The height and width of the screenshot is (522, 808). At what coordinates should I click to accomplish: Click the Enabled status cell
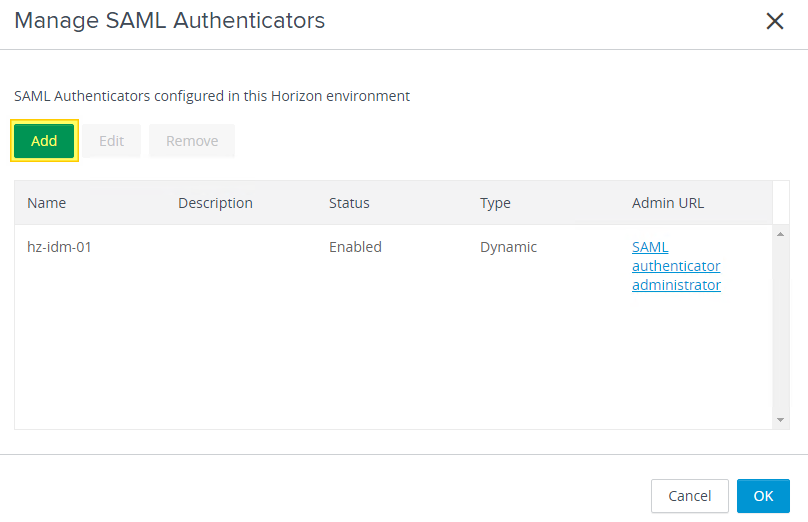[355, 247]
